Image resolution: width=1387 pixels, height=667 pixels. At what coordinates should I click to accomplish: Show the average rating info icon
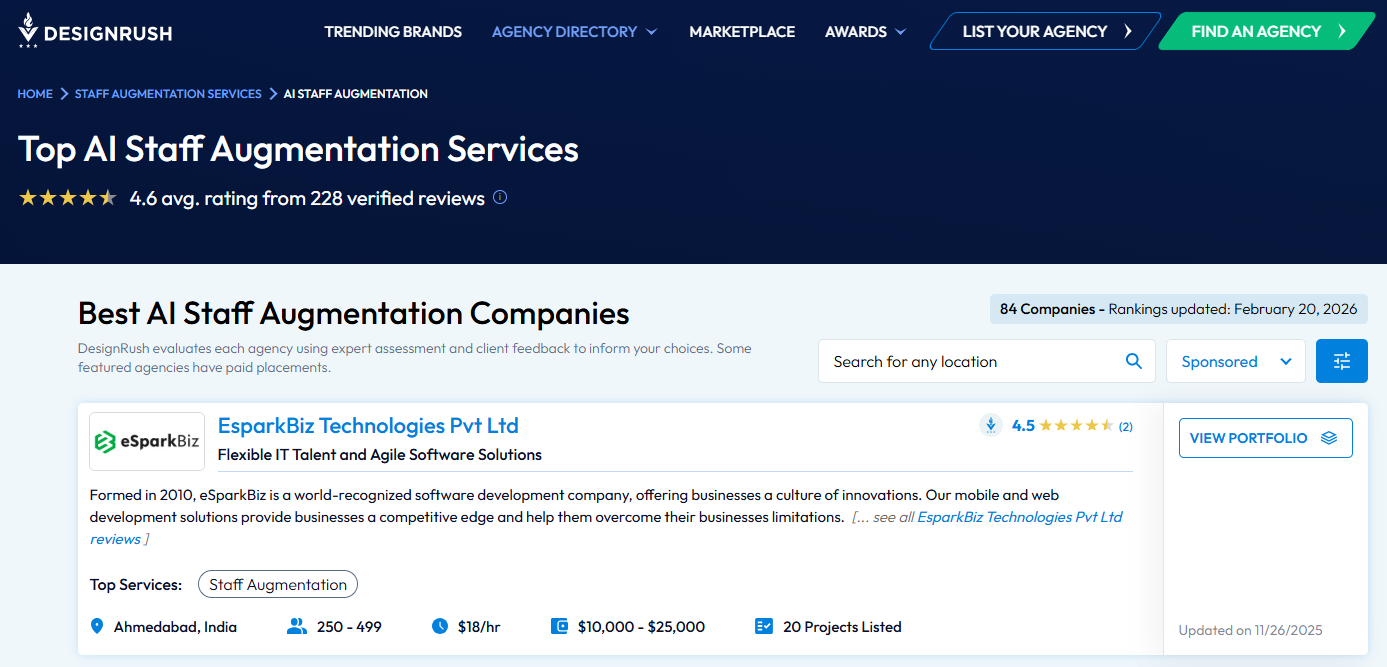click(x=500, y=197)
